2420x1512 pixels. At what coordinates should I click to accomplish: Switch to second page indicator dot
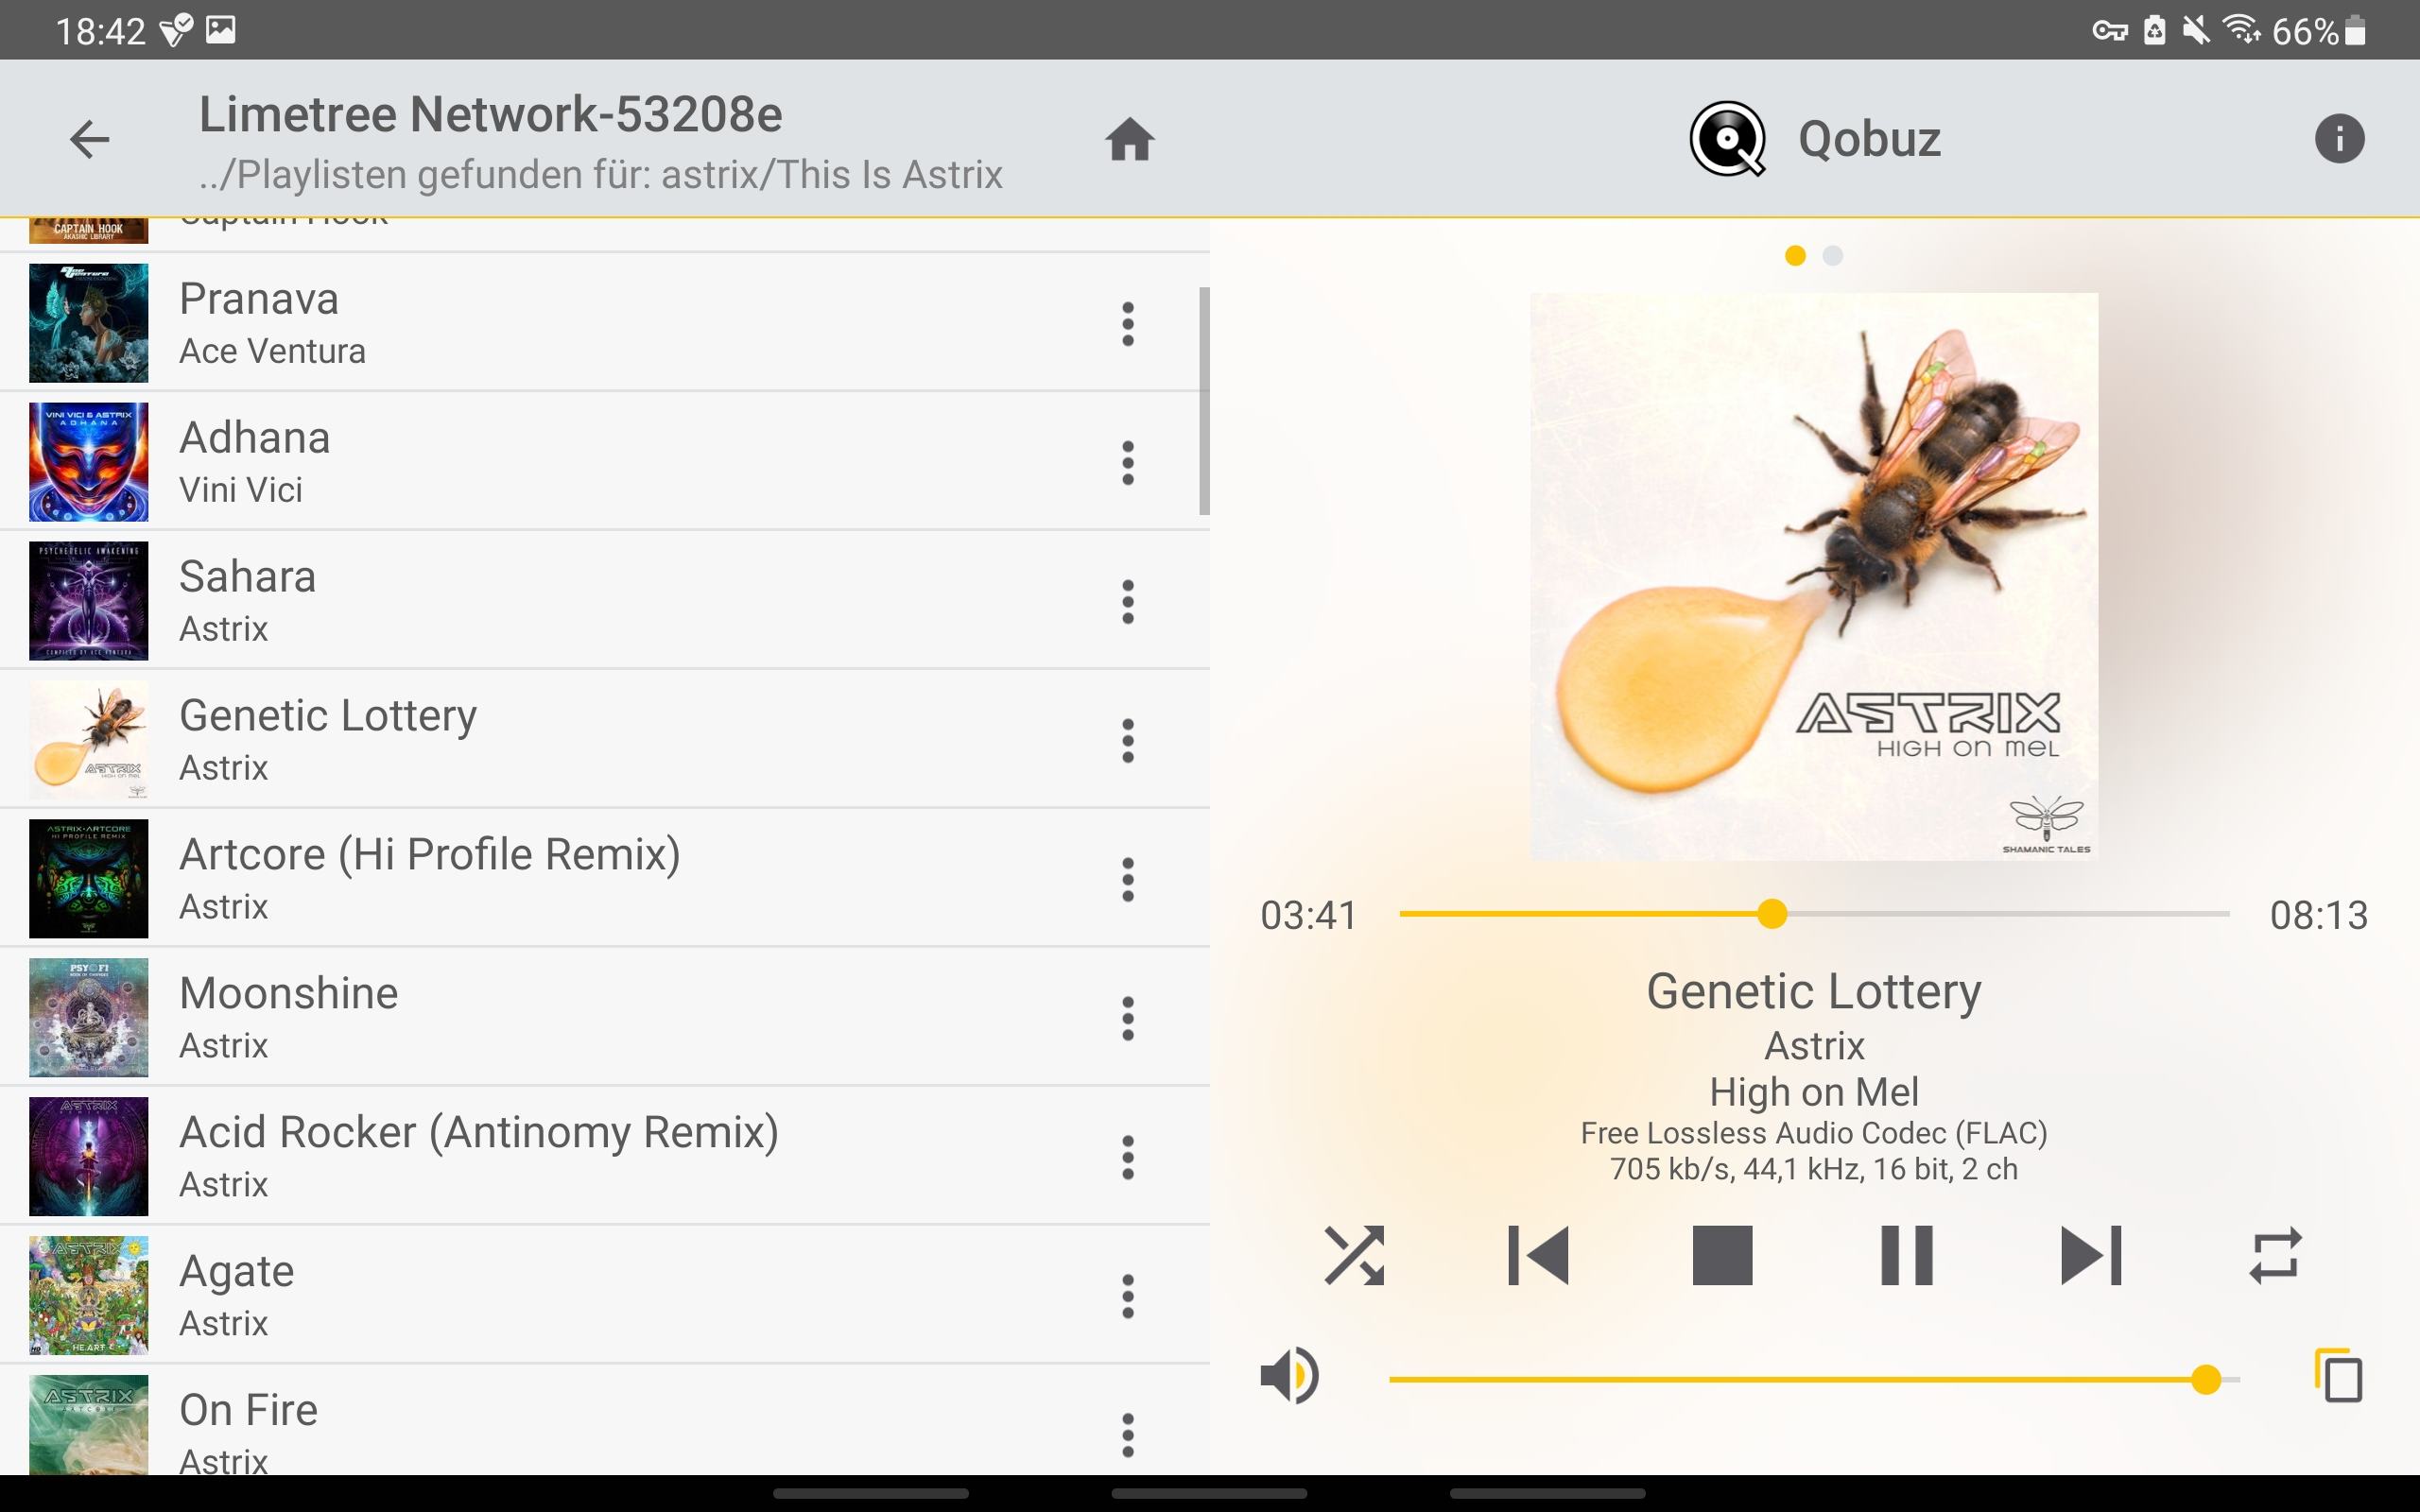tap(1832, 256)
